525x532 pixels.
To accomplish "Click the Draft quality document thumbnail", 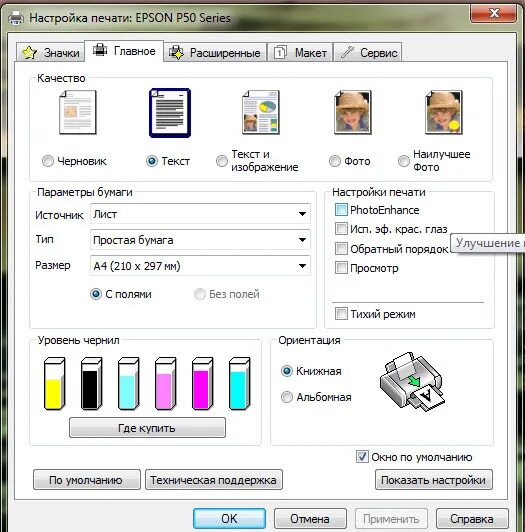I will 78,112.
